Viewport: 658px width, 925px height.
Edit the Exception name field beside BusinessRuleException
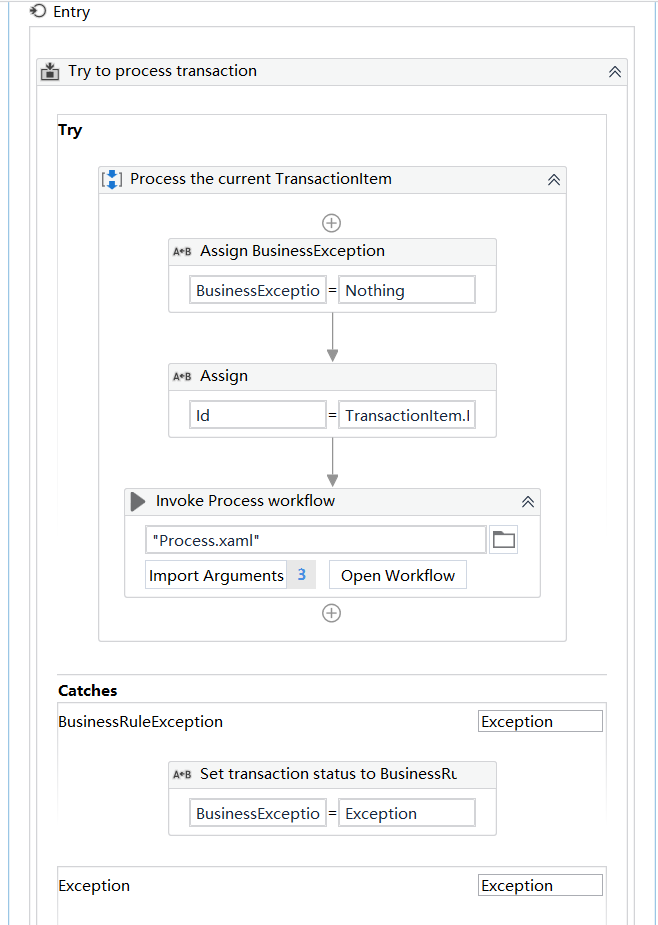(540, 721)
